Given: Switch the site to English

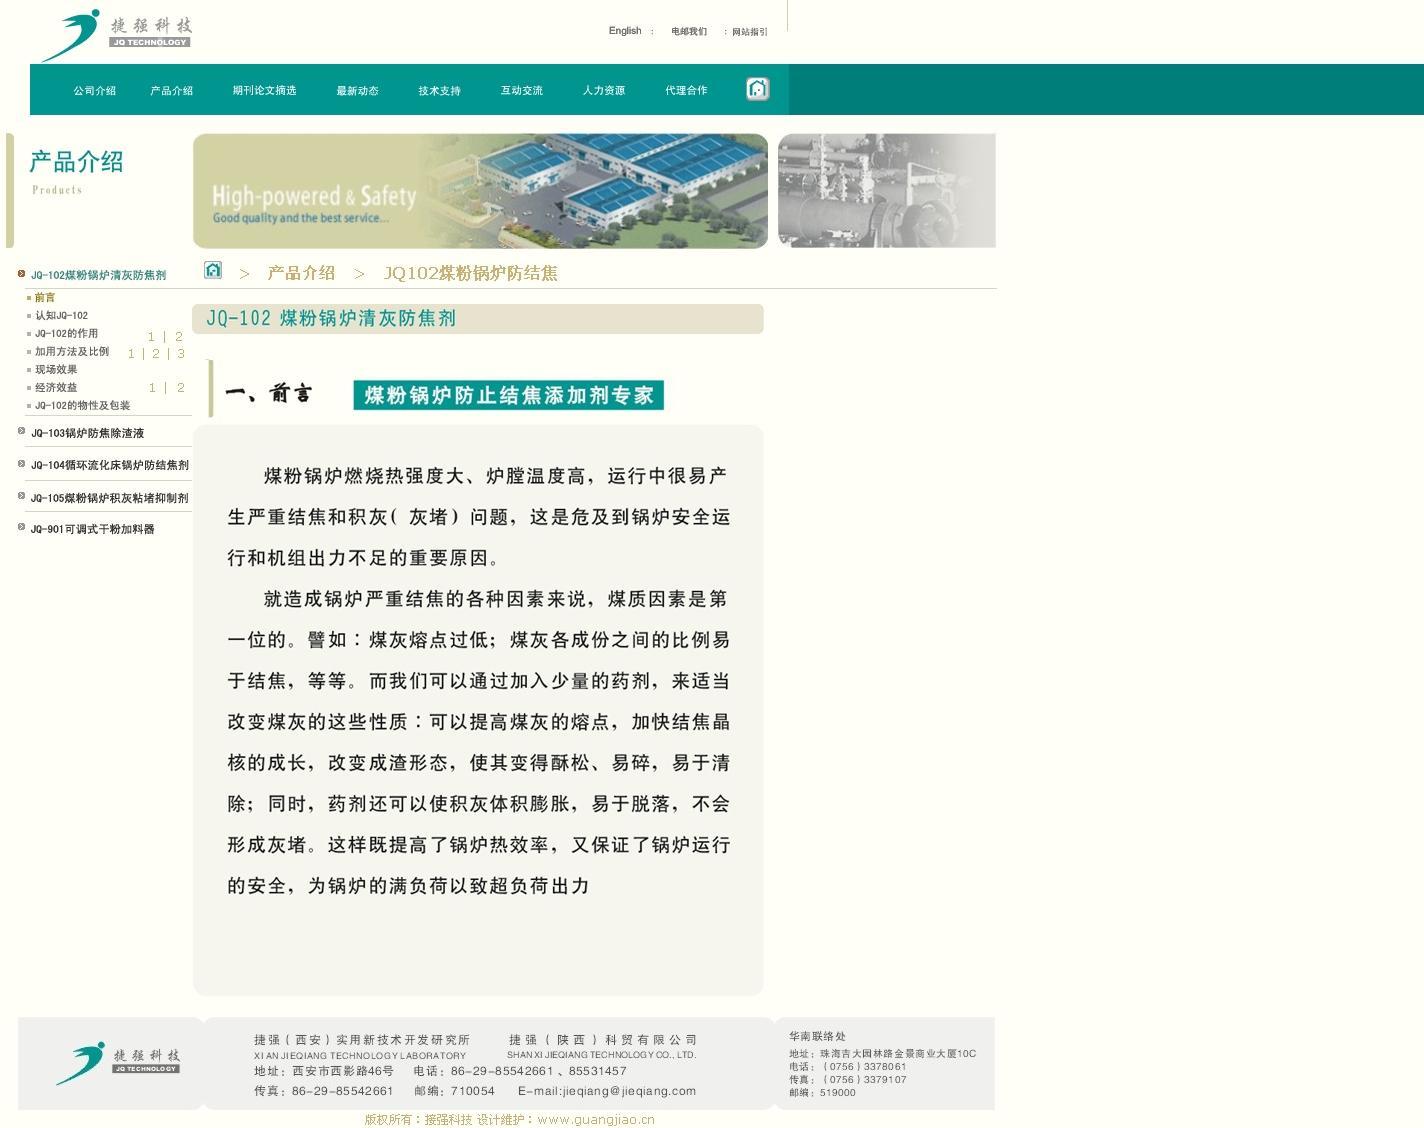Looking at the screenshot, I should click(625, 31).
